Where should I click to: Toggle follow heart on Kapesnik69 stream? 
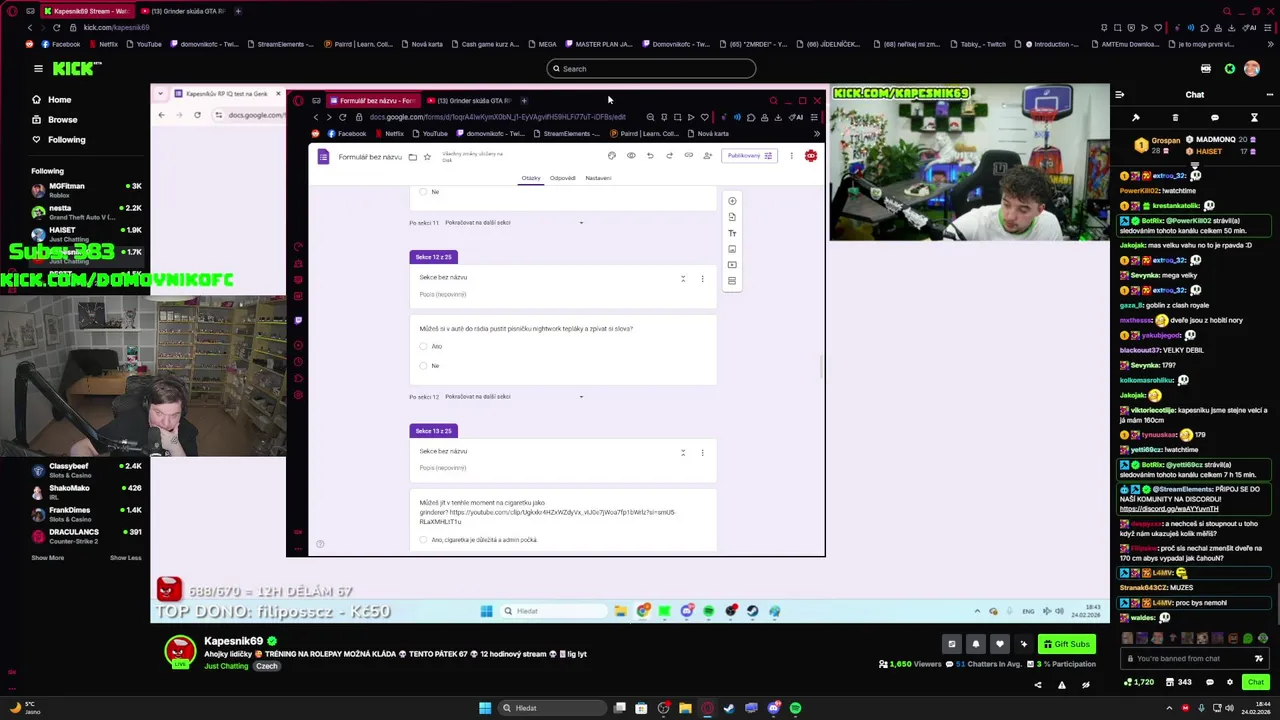coord(999,644)
